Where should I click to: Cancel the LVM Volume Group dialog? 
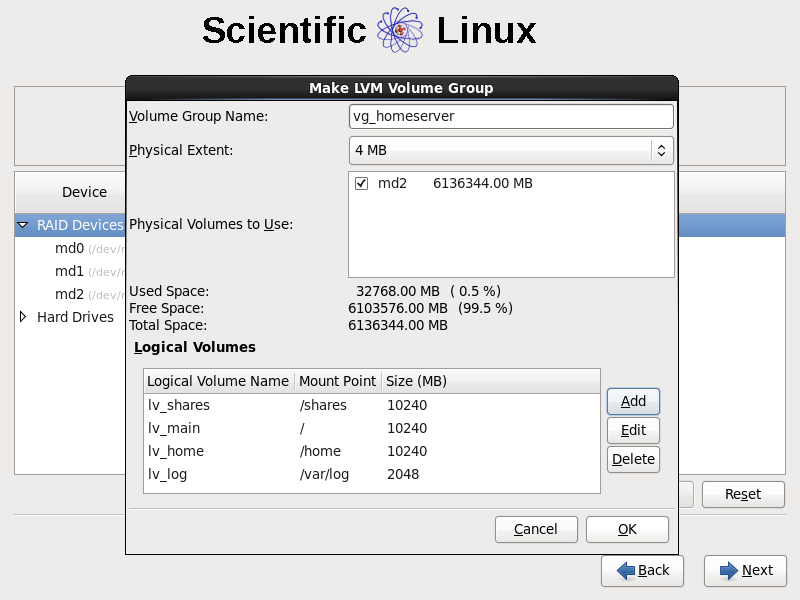[x=536, y=529]
